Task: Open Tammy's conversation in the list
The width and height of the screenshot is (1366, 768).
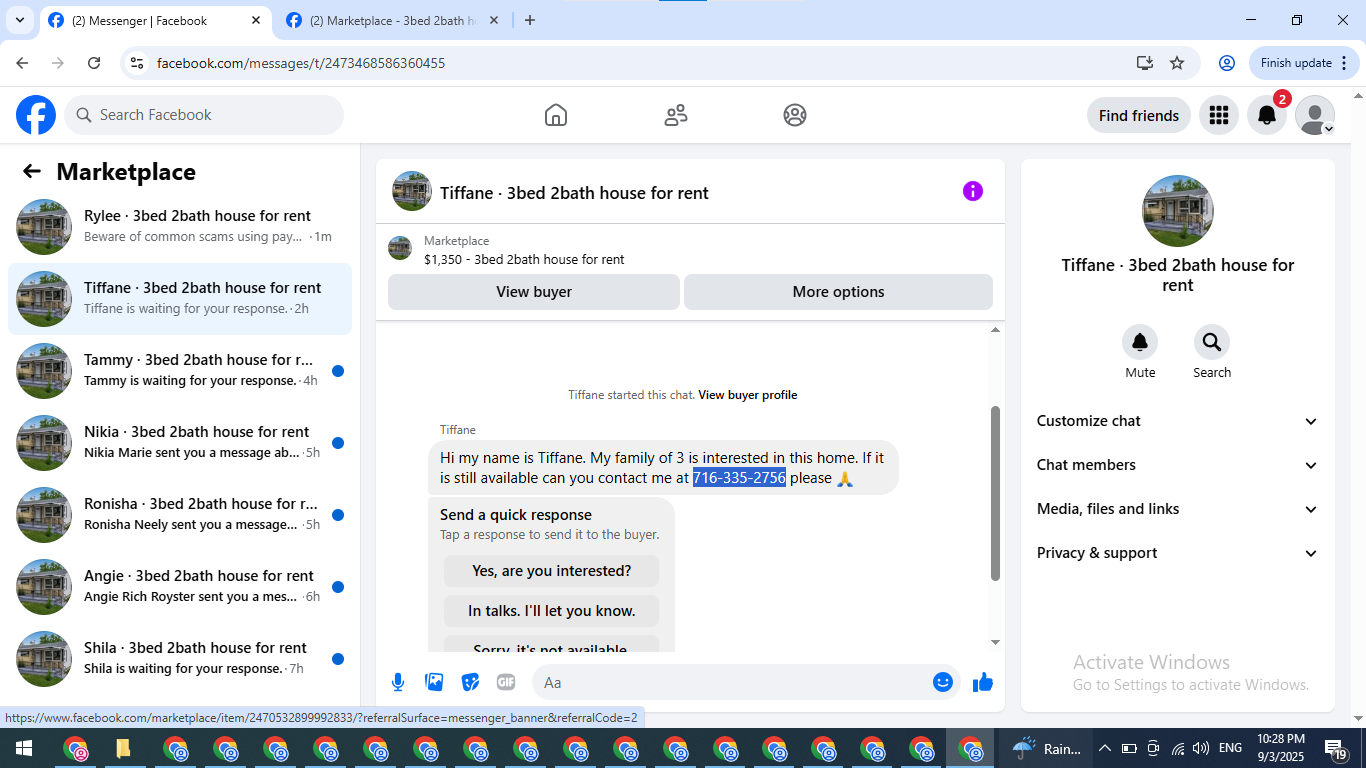Action: click(180, 371)
